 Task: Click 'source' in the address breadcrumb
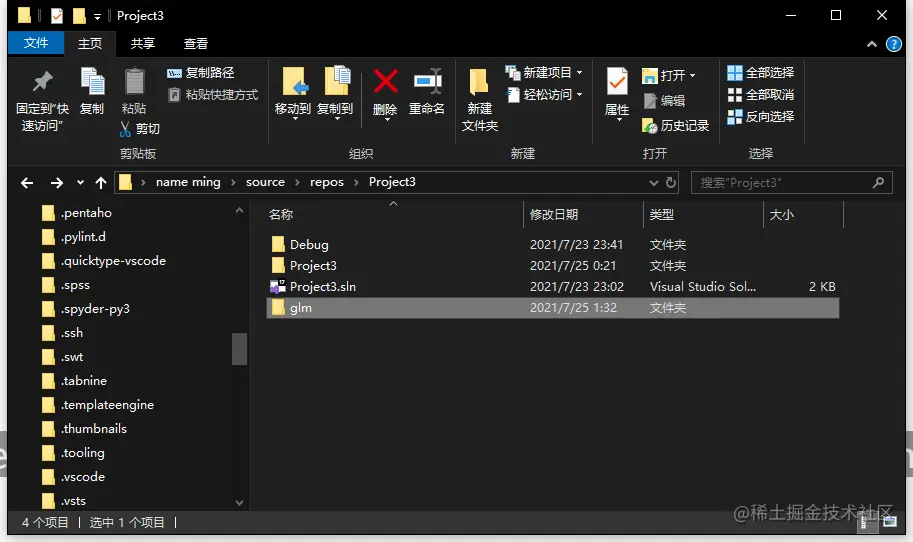(x=266, y=182)
